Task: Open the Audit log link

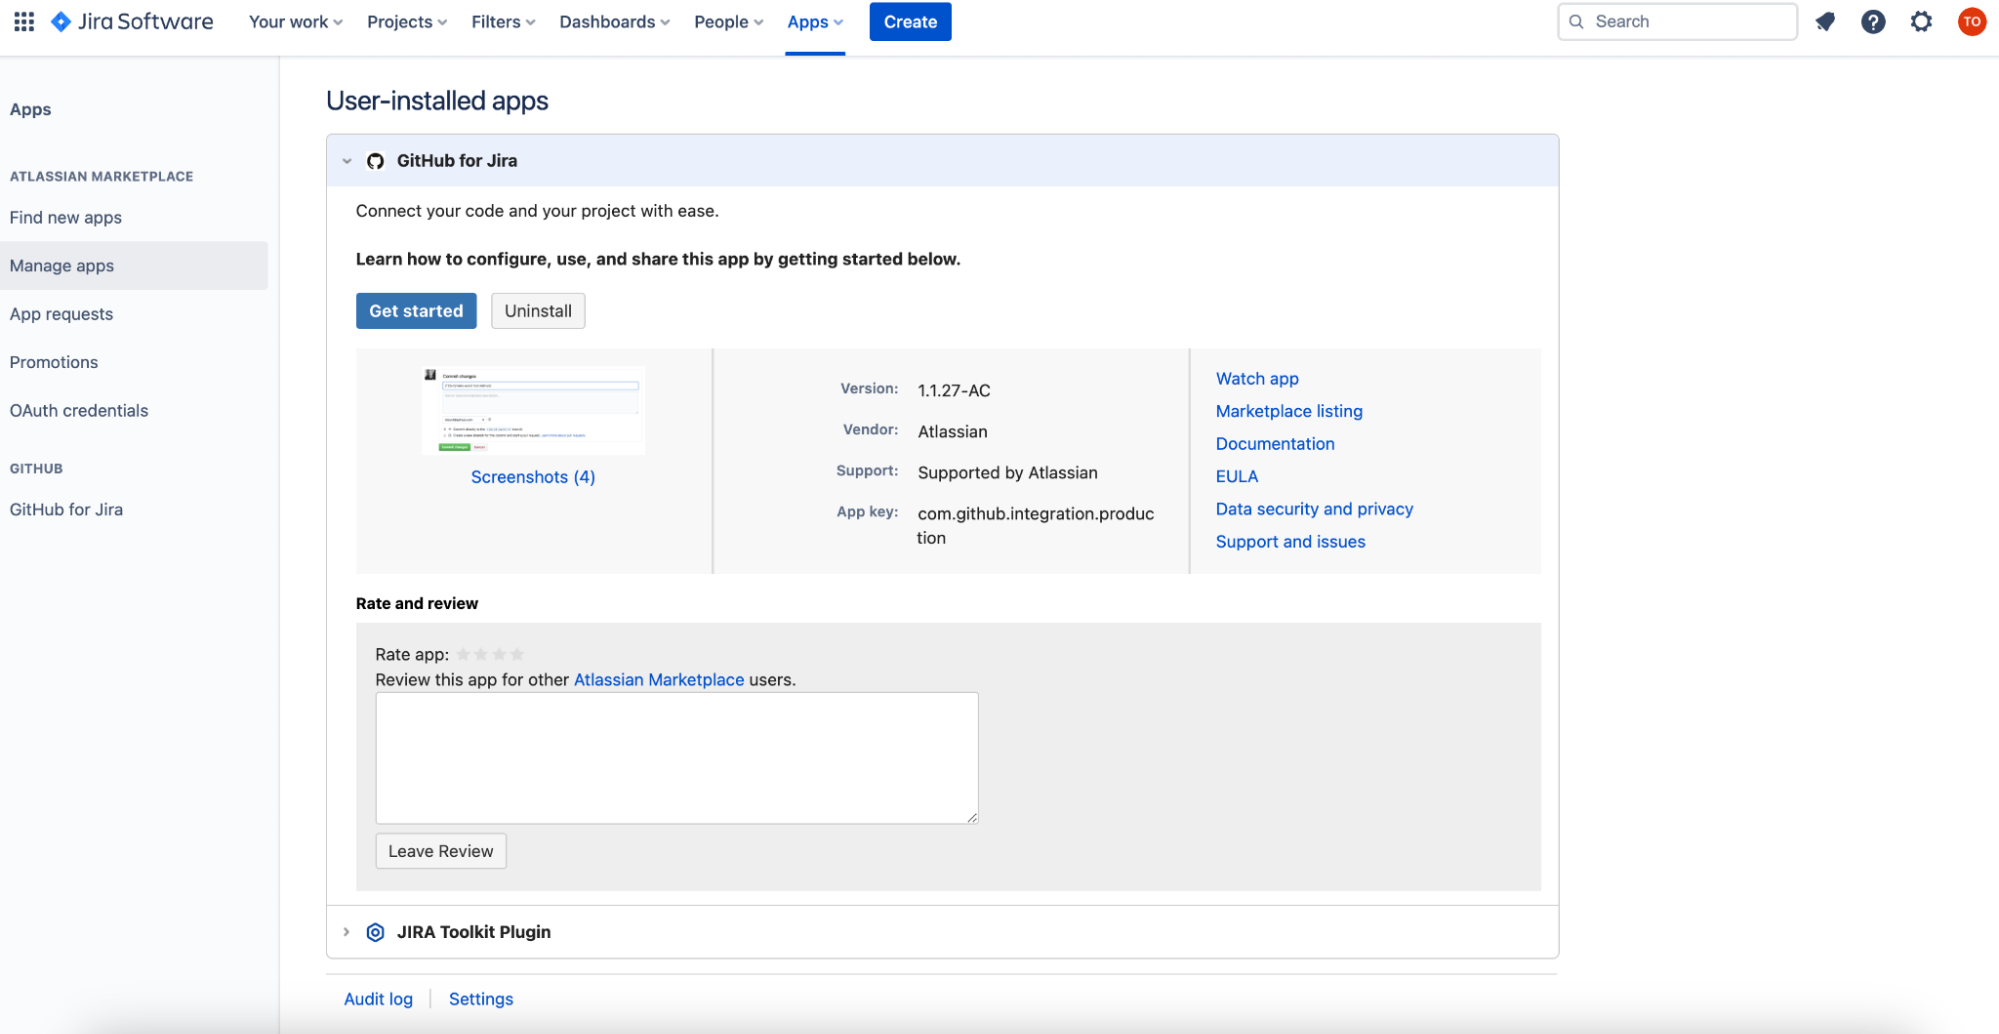Action: (x=378, y=999)
